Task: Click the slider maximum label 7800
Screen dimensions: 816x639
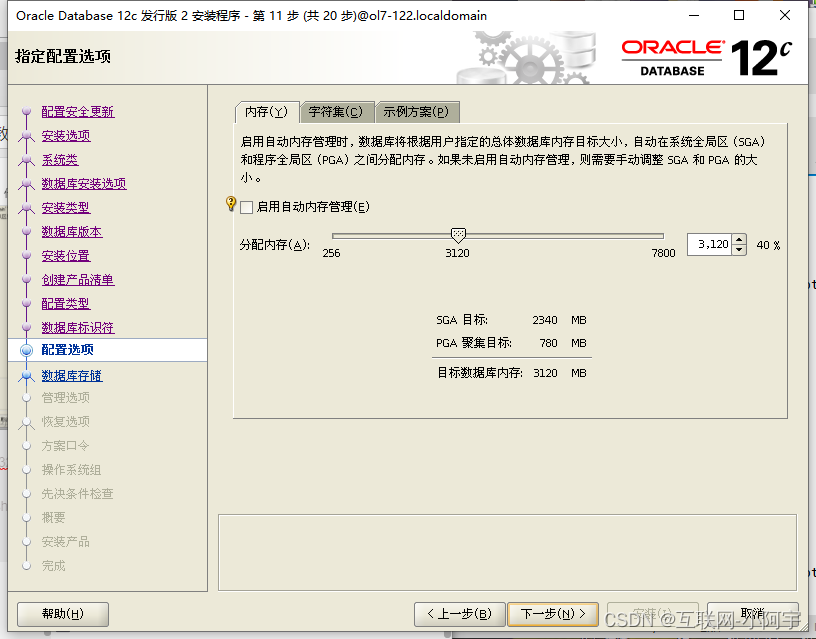Action: pyautogui.click(x=664, y=253)
